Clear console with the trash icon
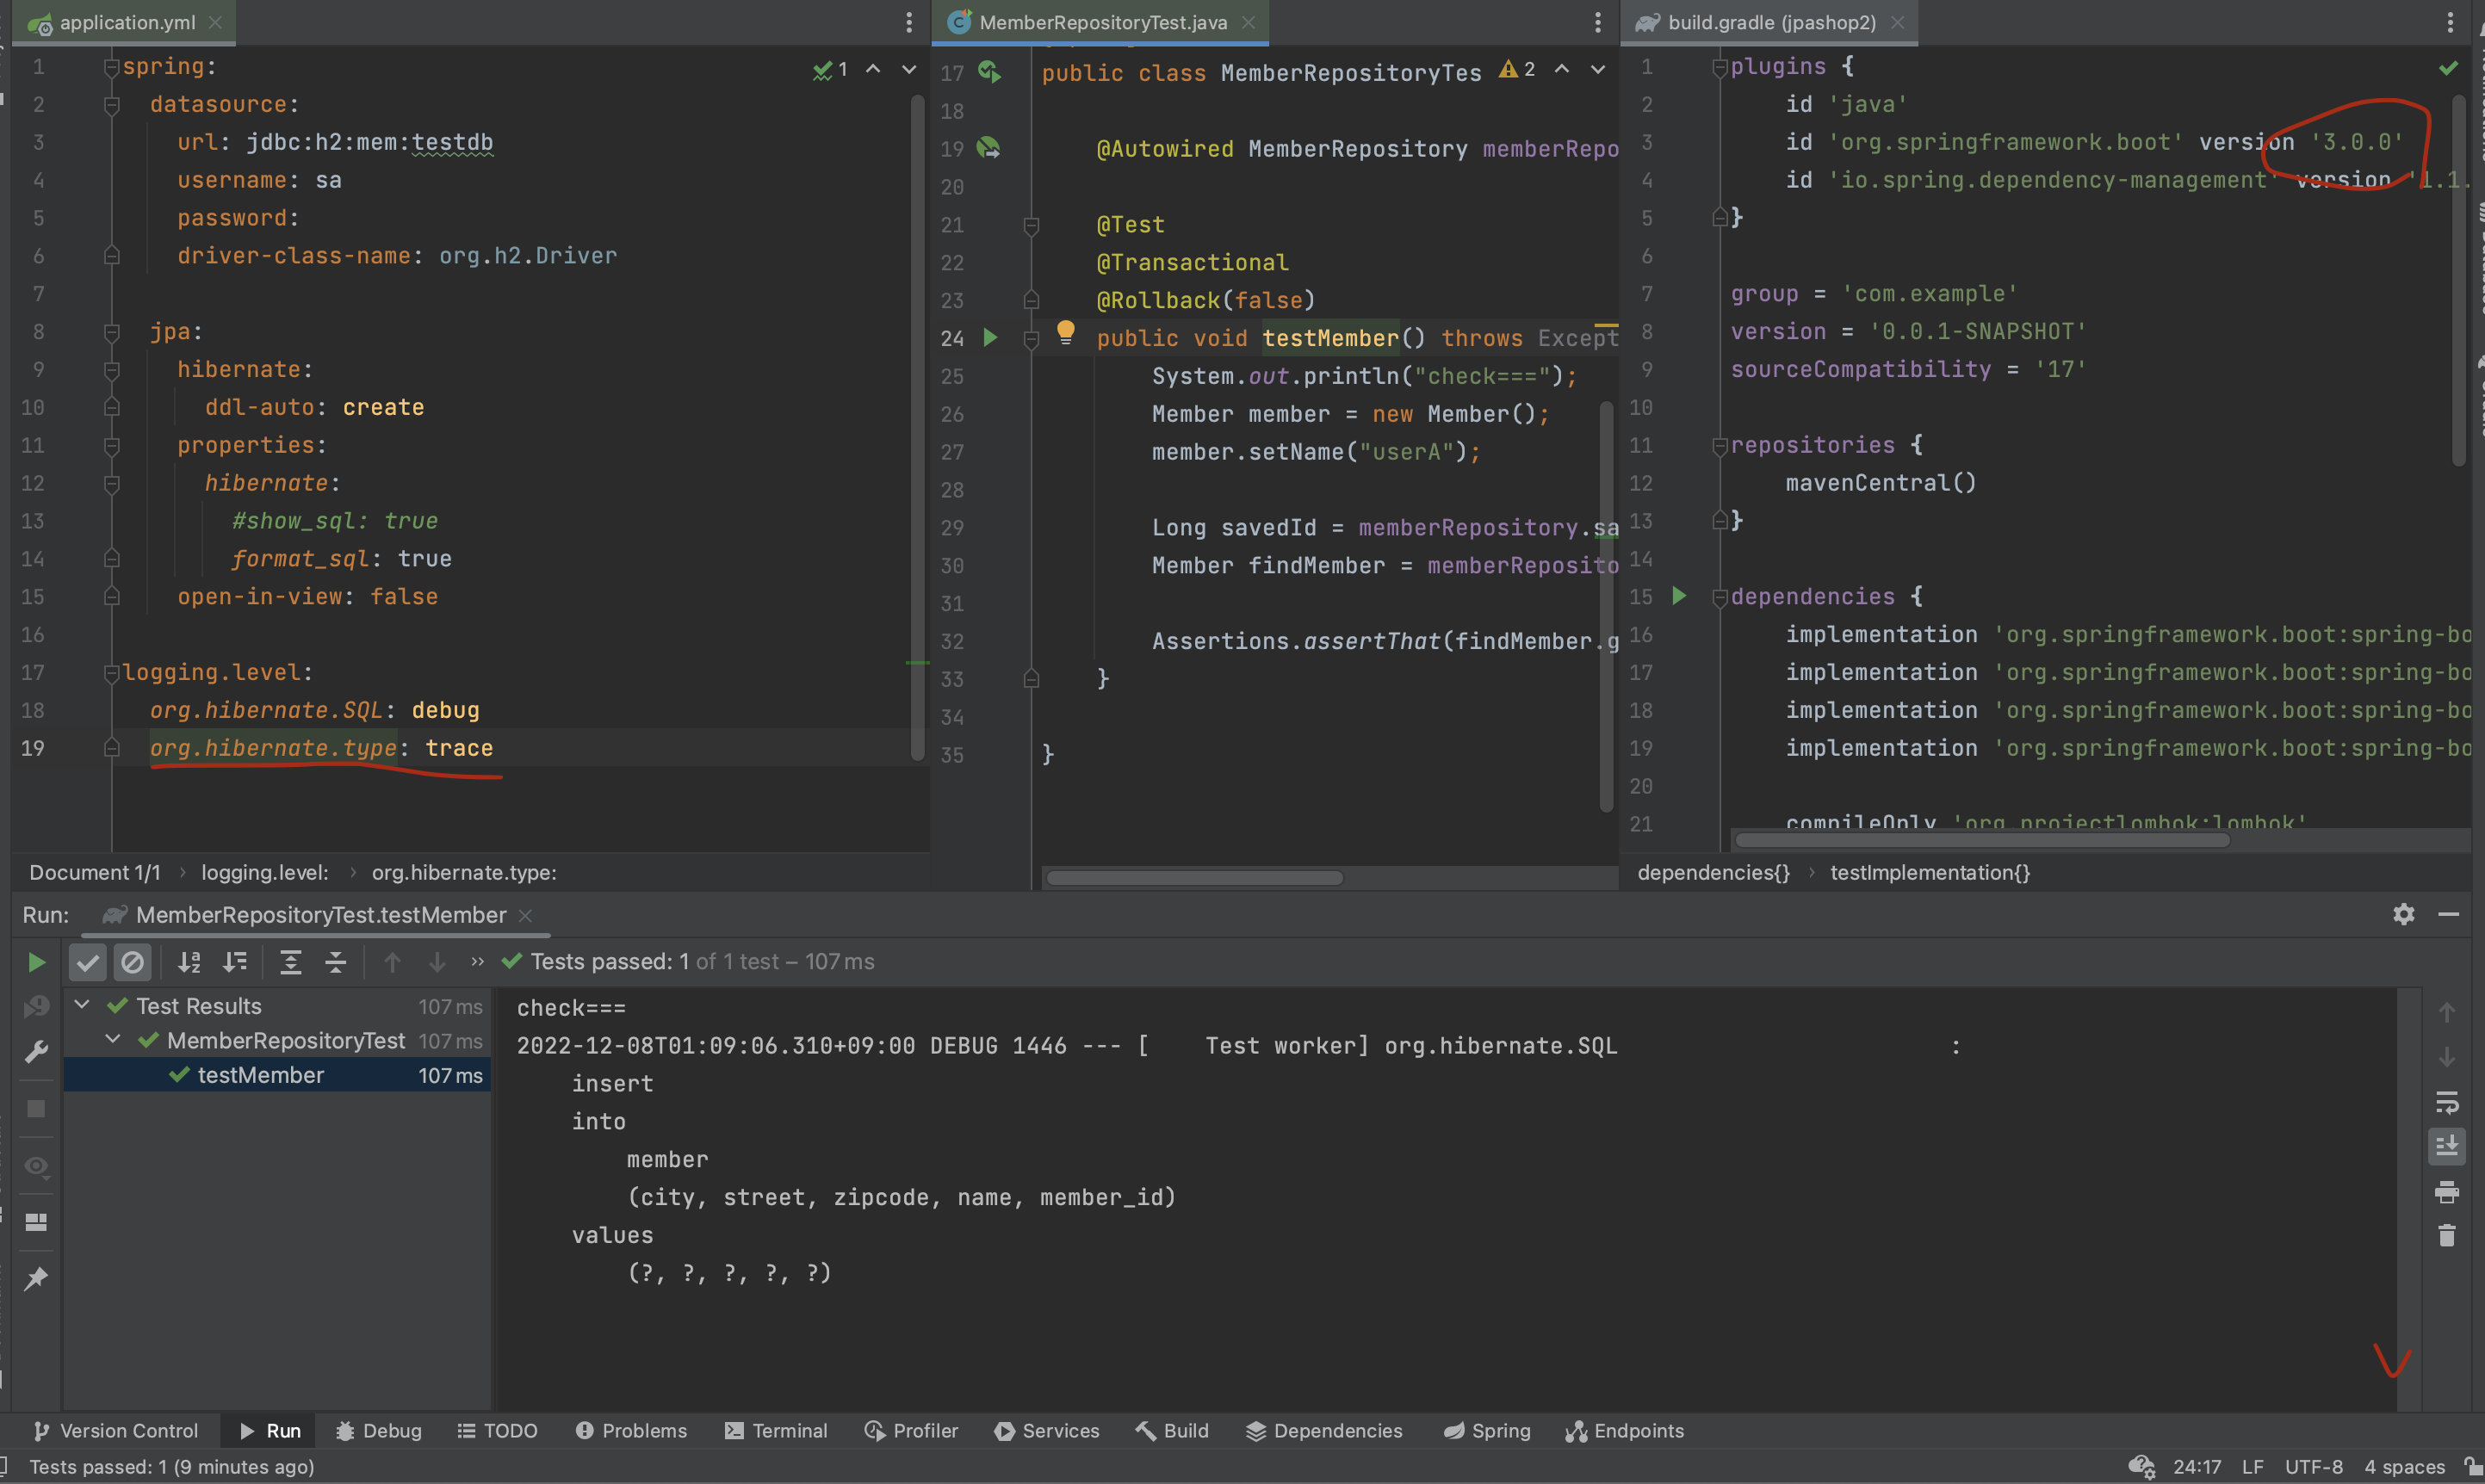 [x=2446, y=1236]
